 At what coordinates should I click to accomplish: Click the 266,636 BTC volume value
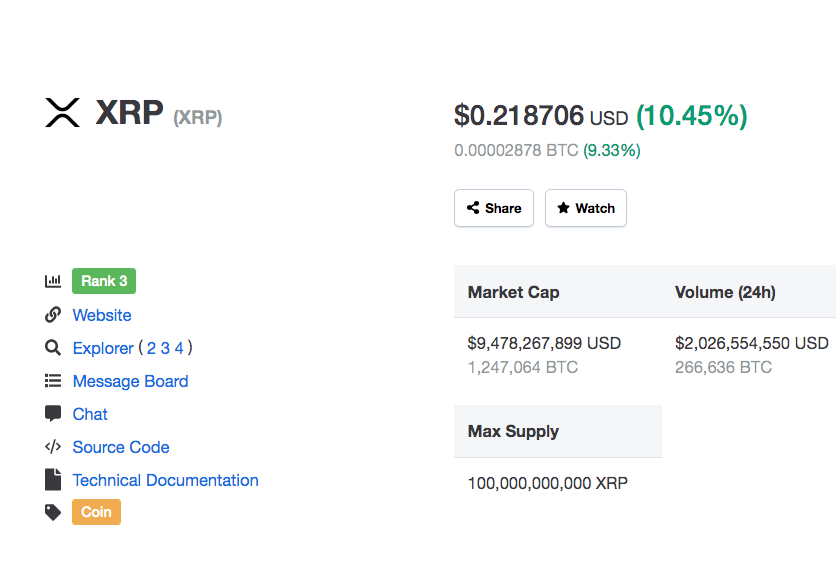(x=724, y=367)
